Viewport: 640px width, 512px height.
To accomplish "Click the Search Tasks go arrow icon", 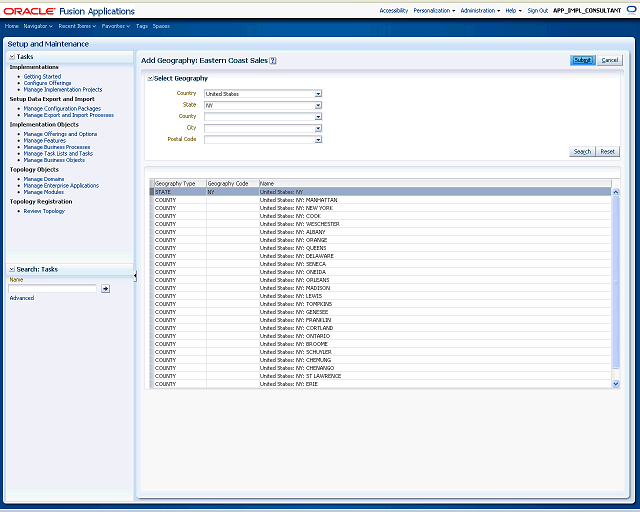I will pyautogui.click(x=105, y=289).
